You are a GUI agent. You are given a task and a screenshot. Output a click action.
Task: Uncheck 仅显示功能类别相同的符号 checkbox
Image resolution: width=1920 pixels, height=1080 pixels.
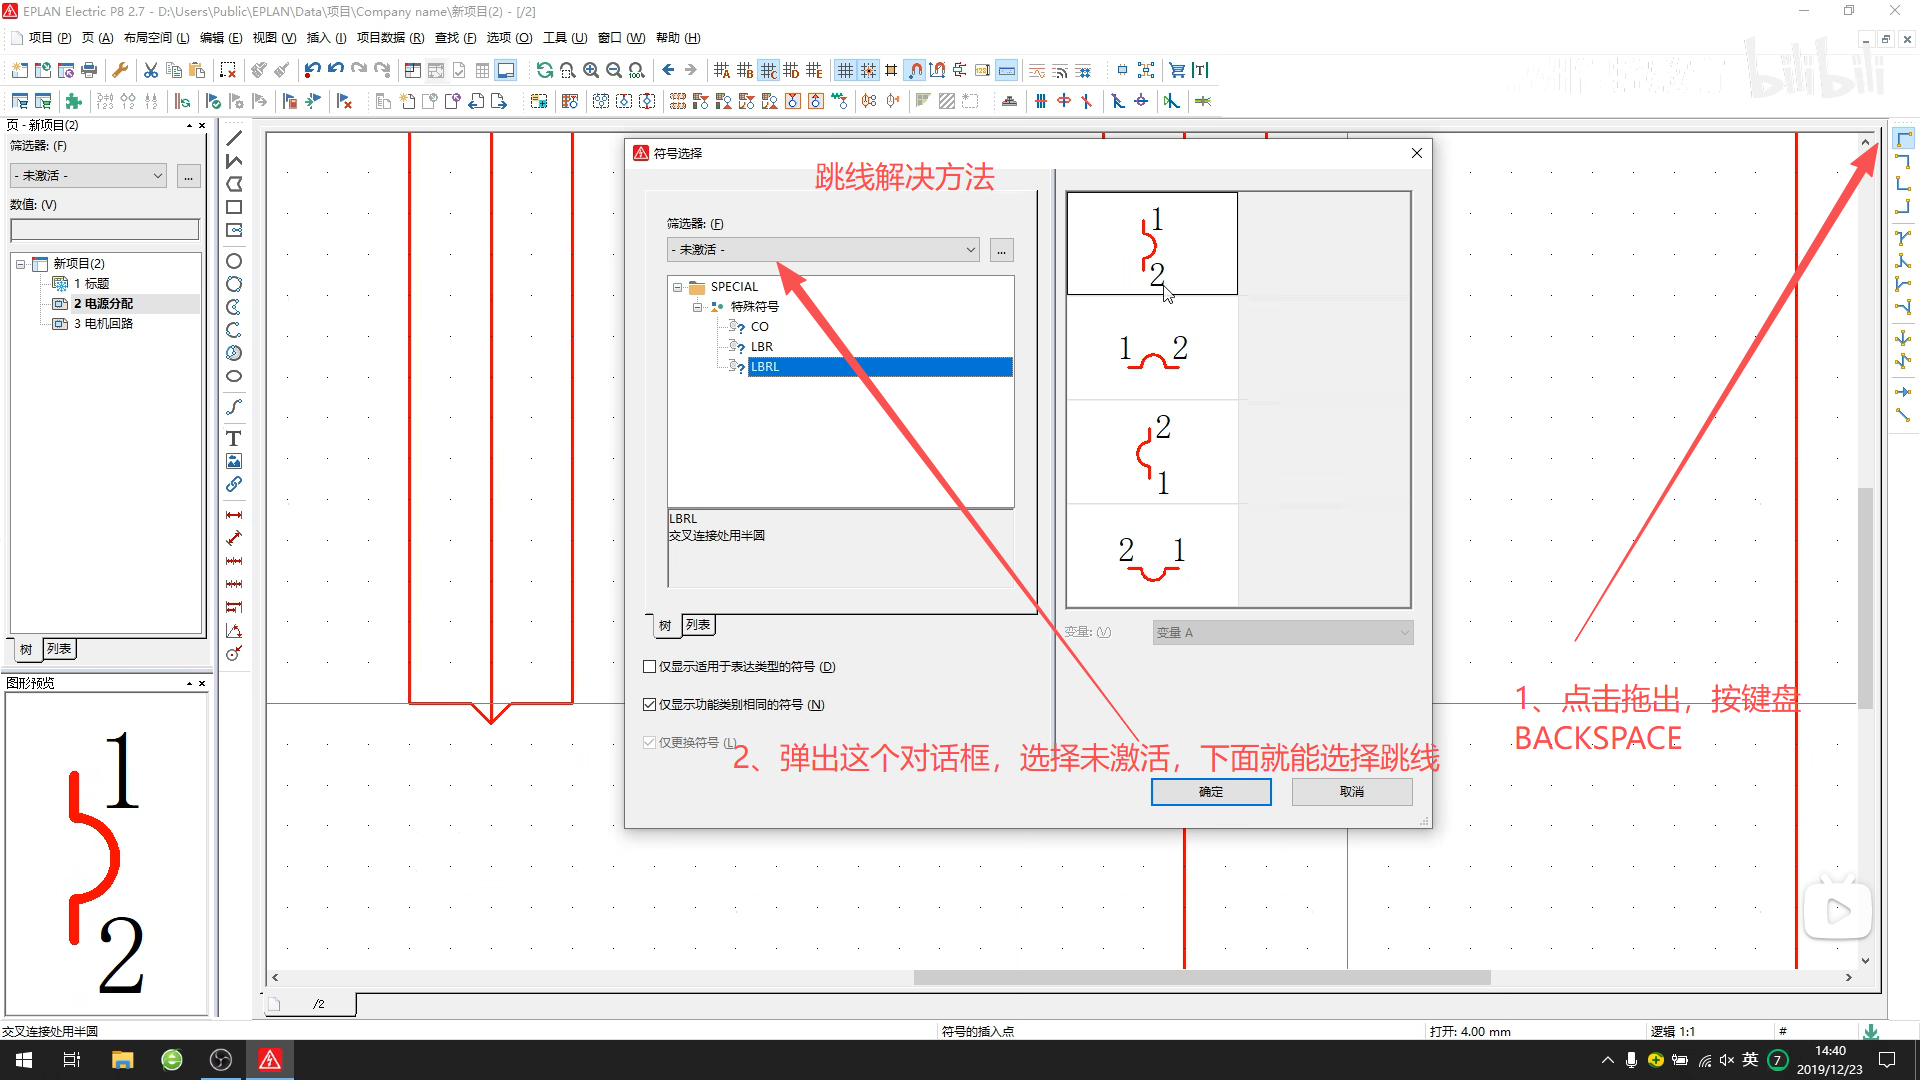pyautogui.click(x=650, y=705)
